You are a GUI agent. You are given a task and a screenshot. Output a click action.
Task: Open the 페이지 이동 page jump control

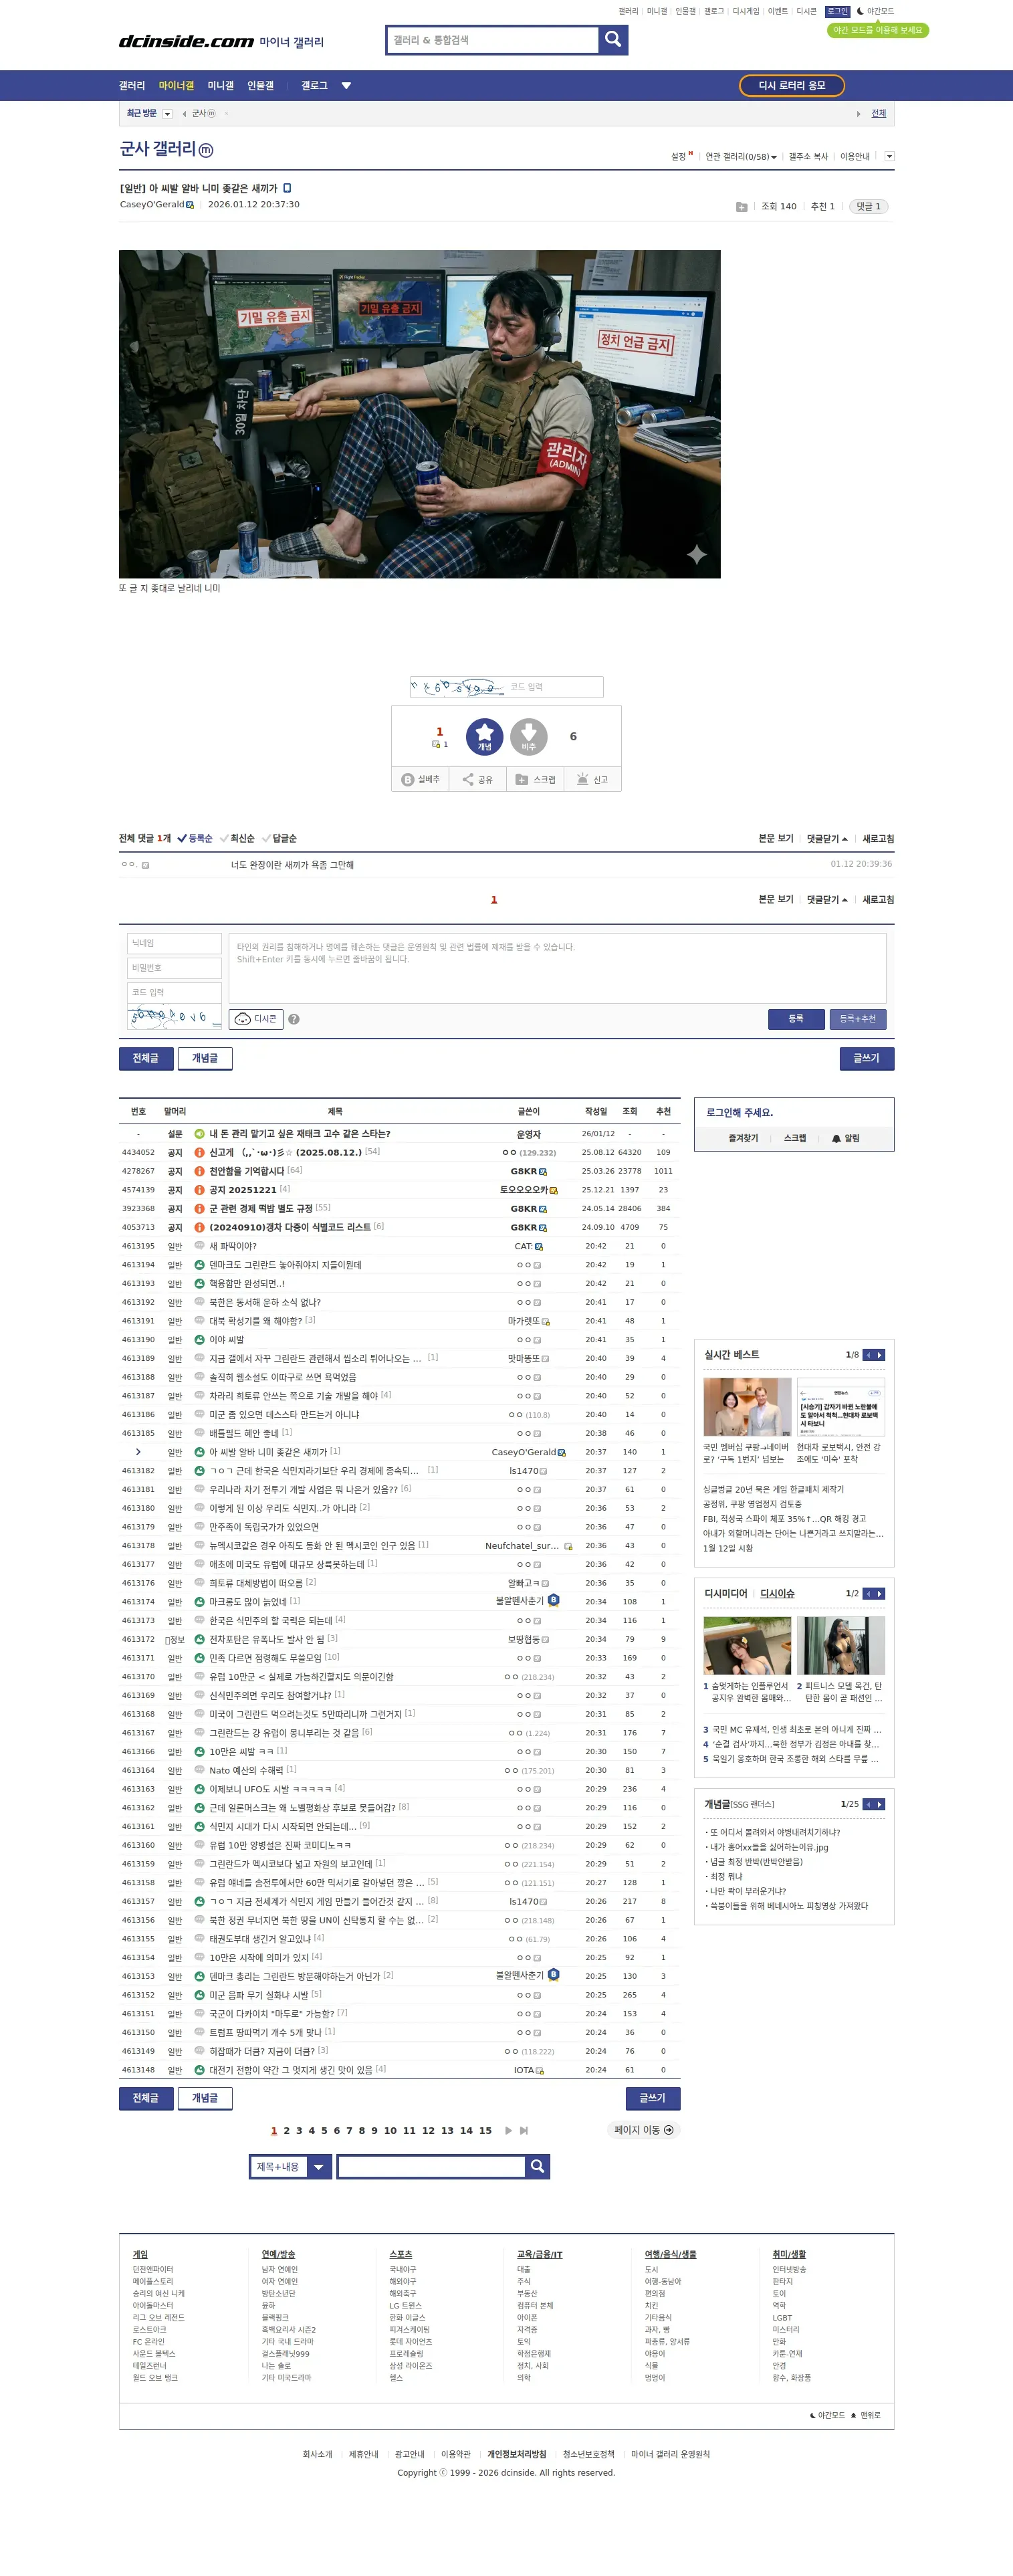pyautogui.click(x=643, y=2130)
